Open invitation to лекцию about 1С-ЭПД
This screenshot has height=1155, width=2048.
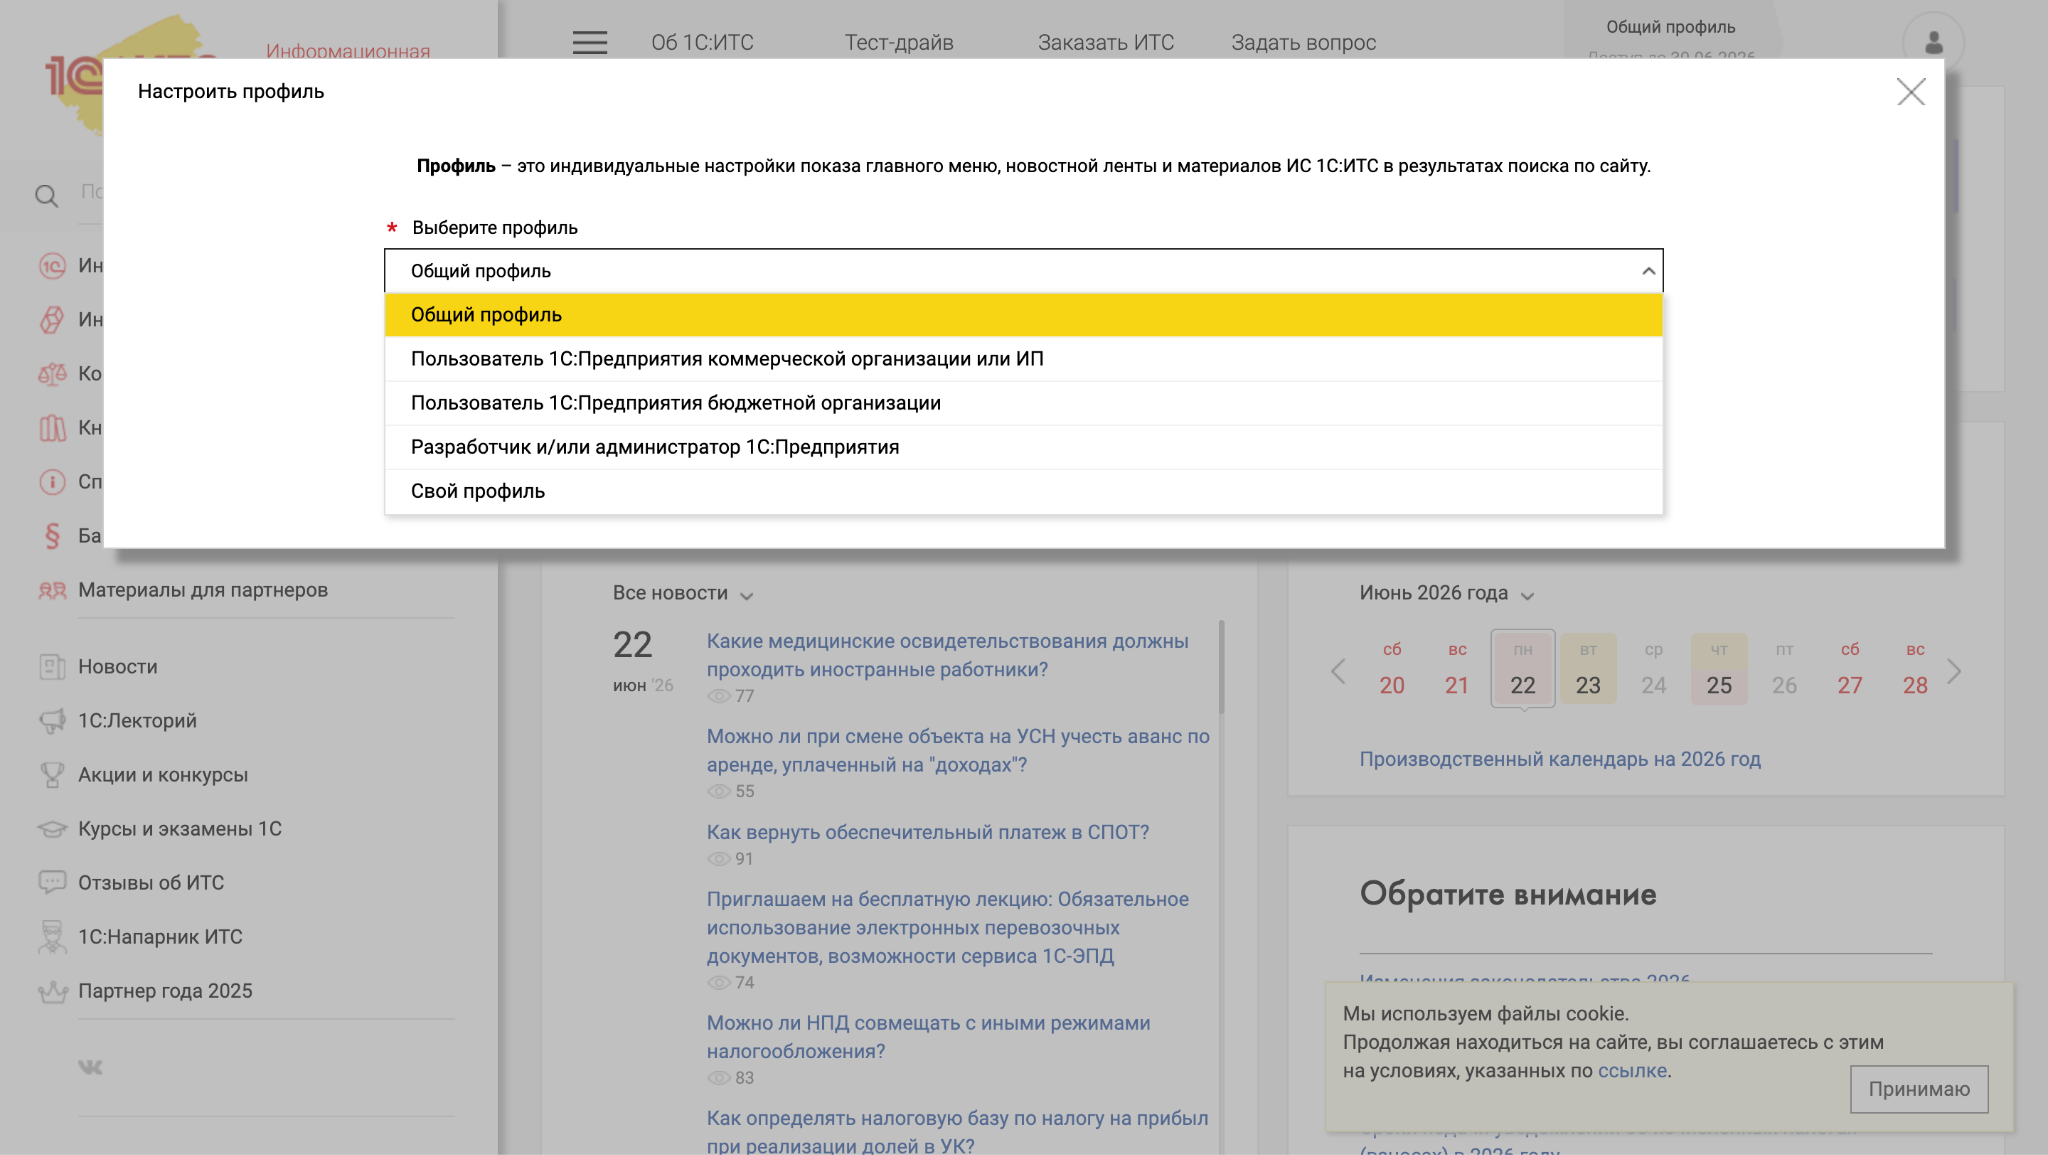pyautogui.click(x=948, y=927)
